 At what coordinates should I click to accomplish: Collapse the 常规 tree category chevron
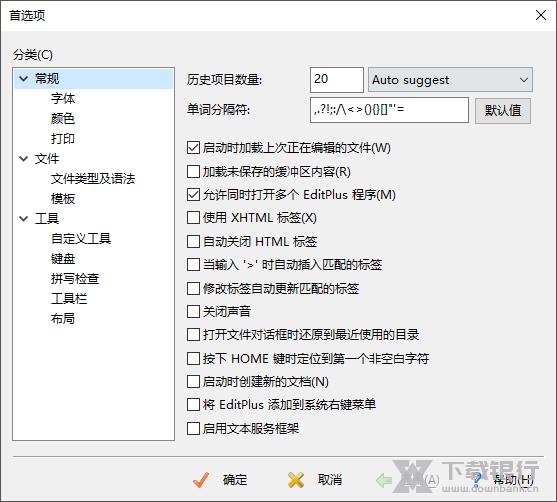tap(23, 79)
